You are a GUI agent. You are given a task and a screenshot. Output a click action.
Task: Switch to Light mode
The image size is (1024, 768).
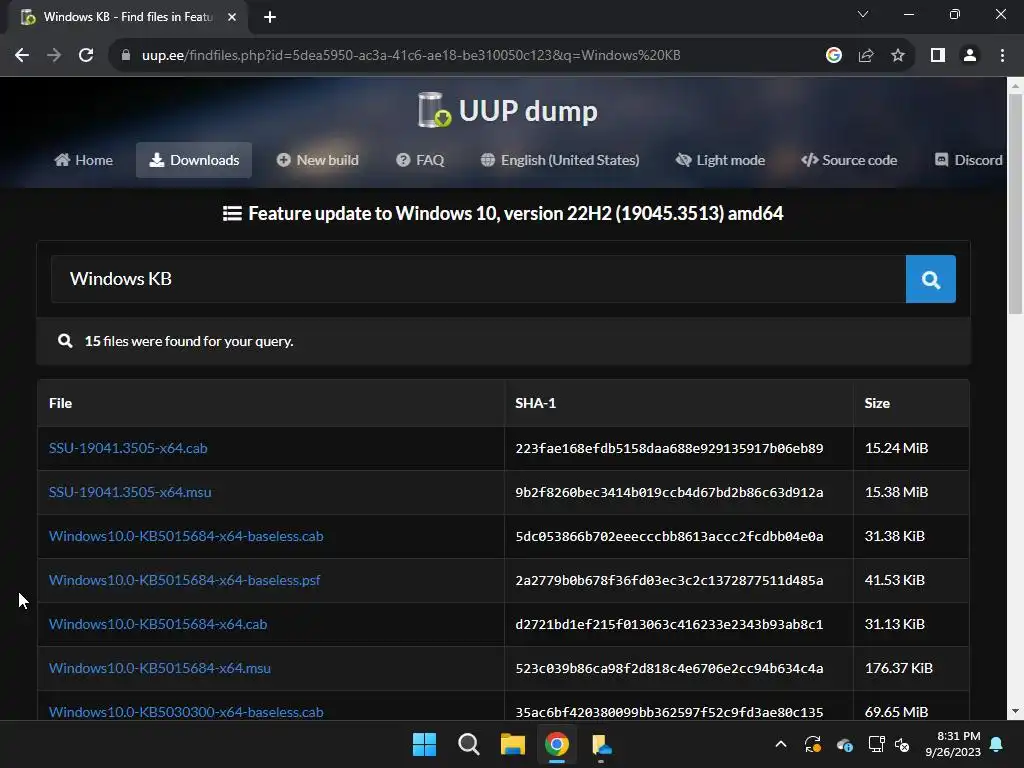(720, 160)
